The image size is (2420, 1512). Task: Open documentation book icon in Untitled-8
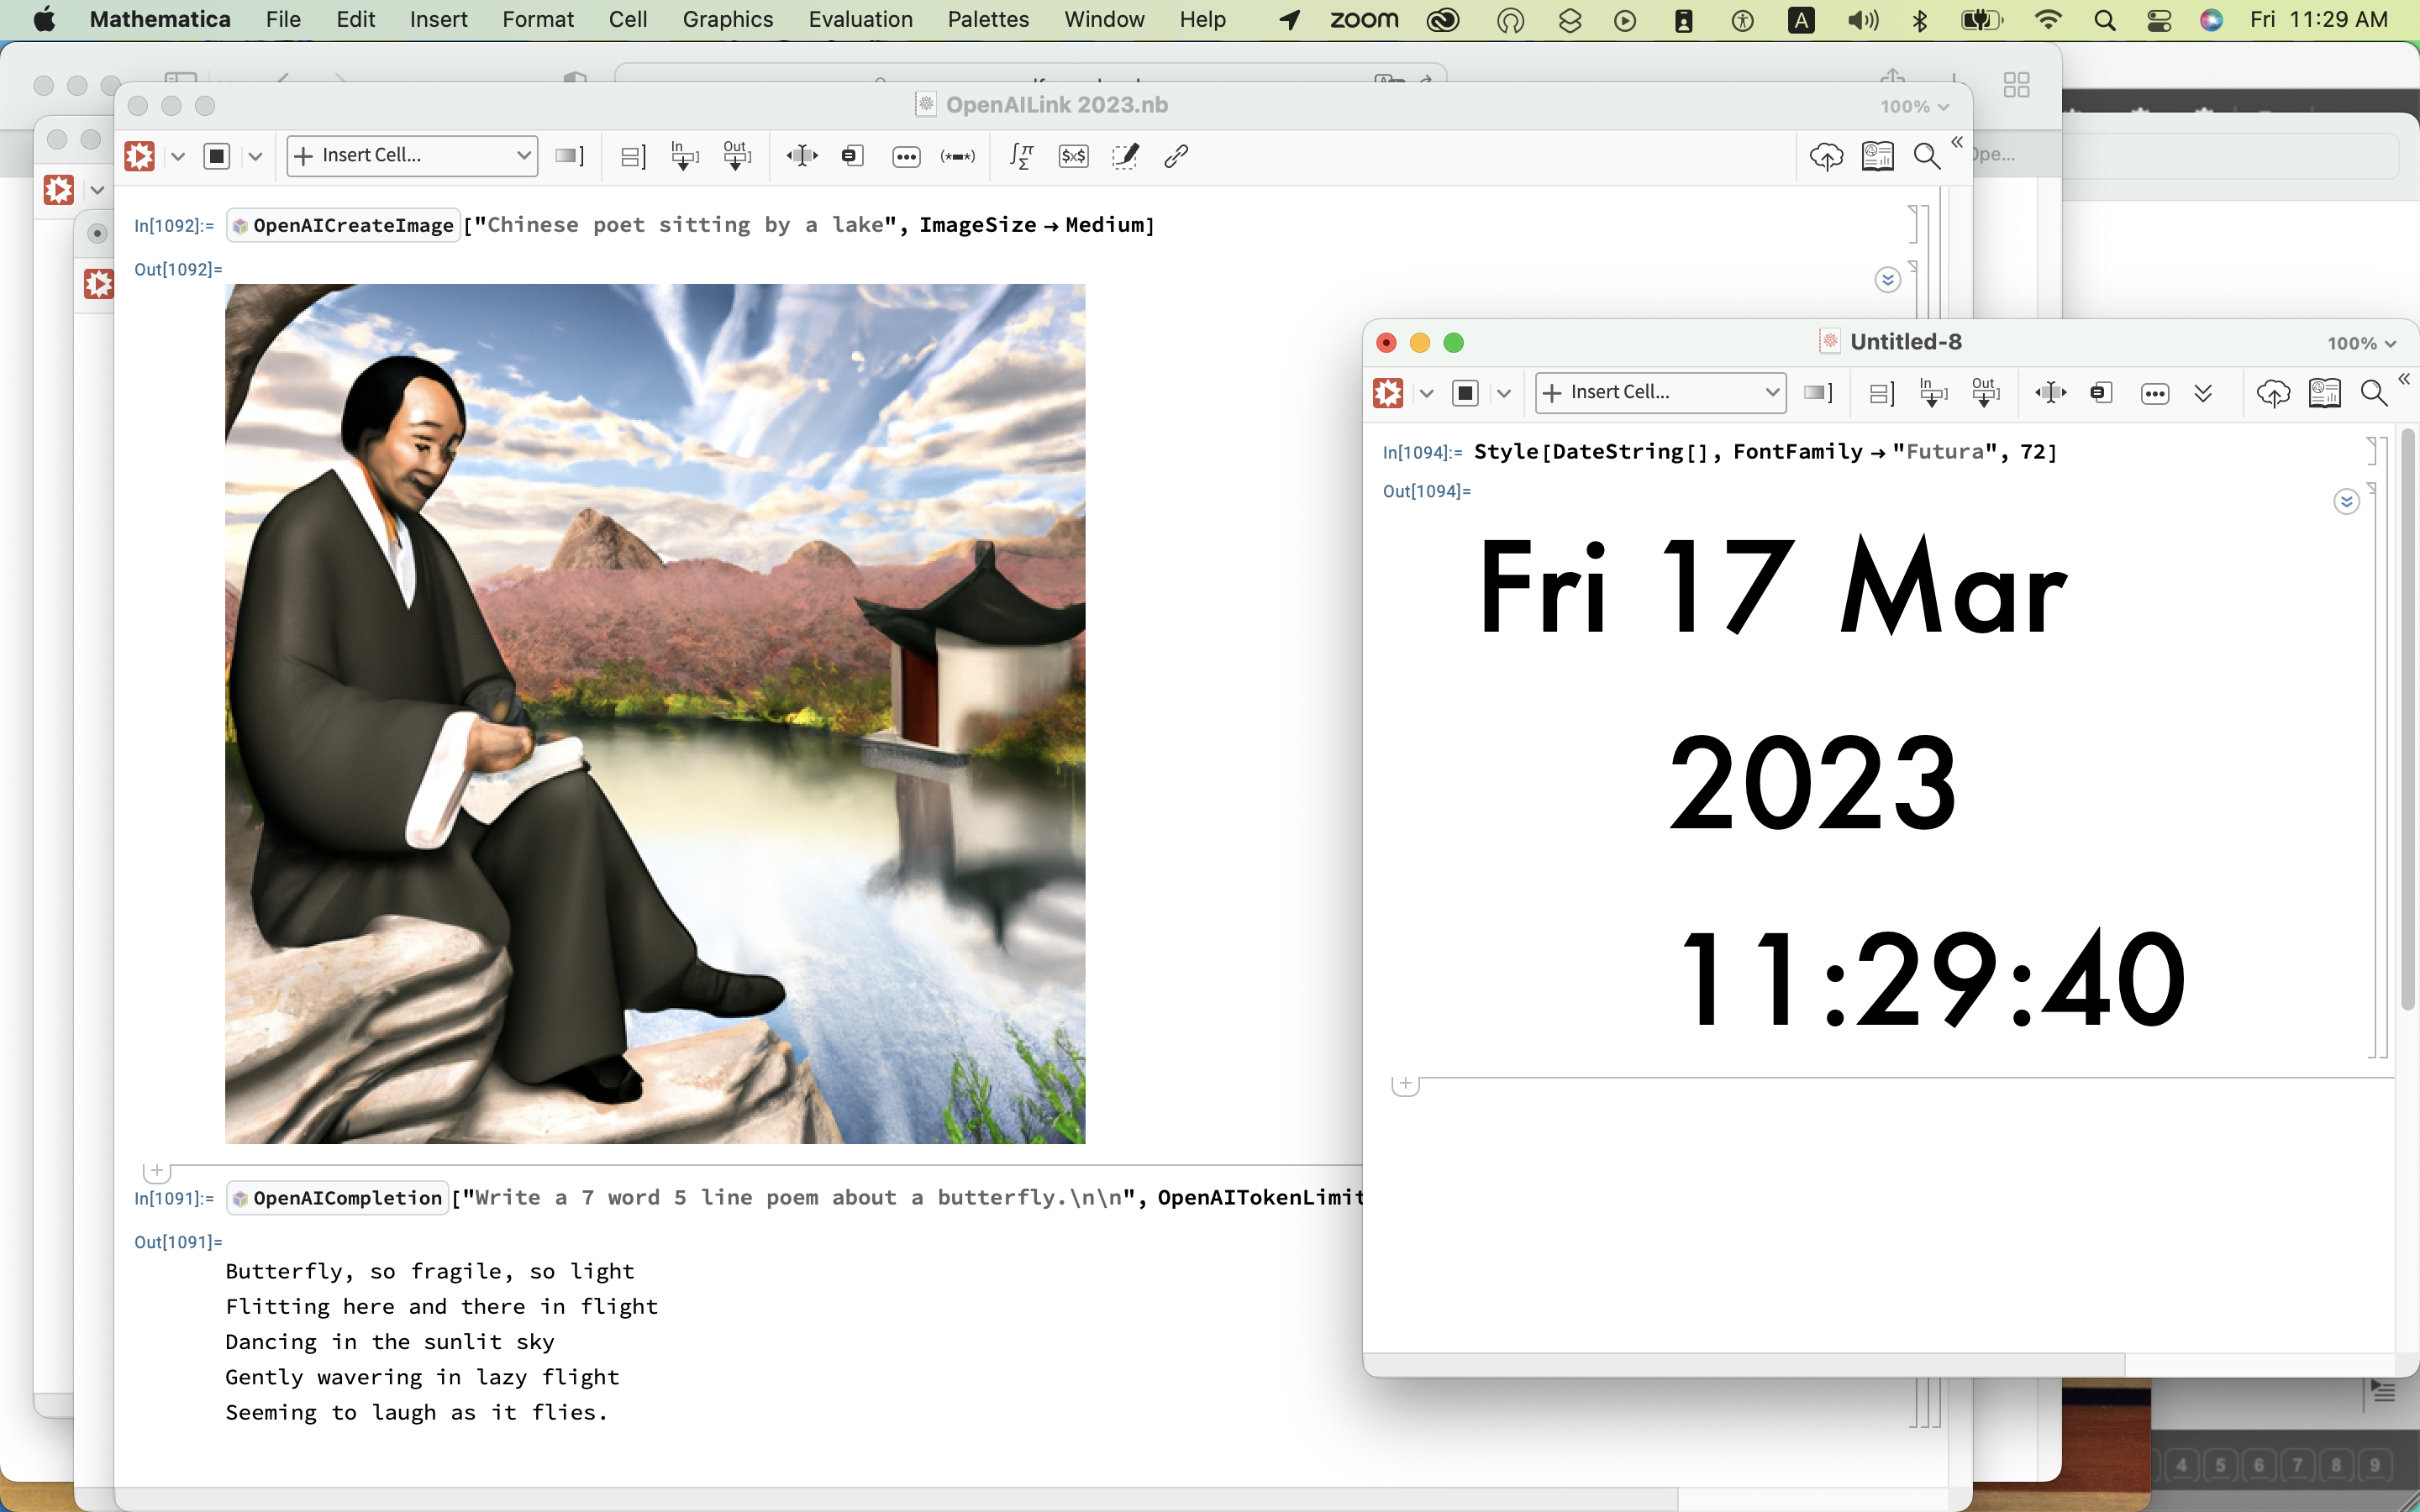2324,393
